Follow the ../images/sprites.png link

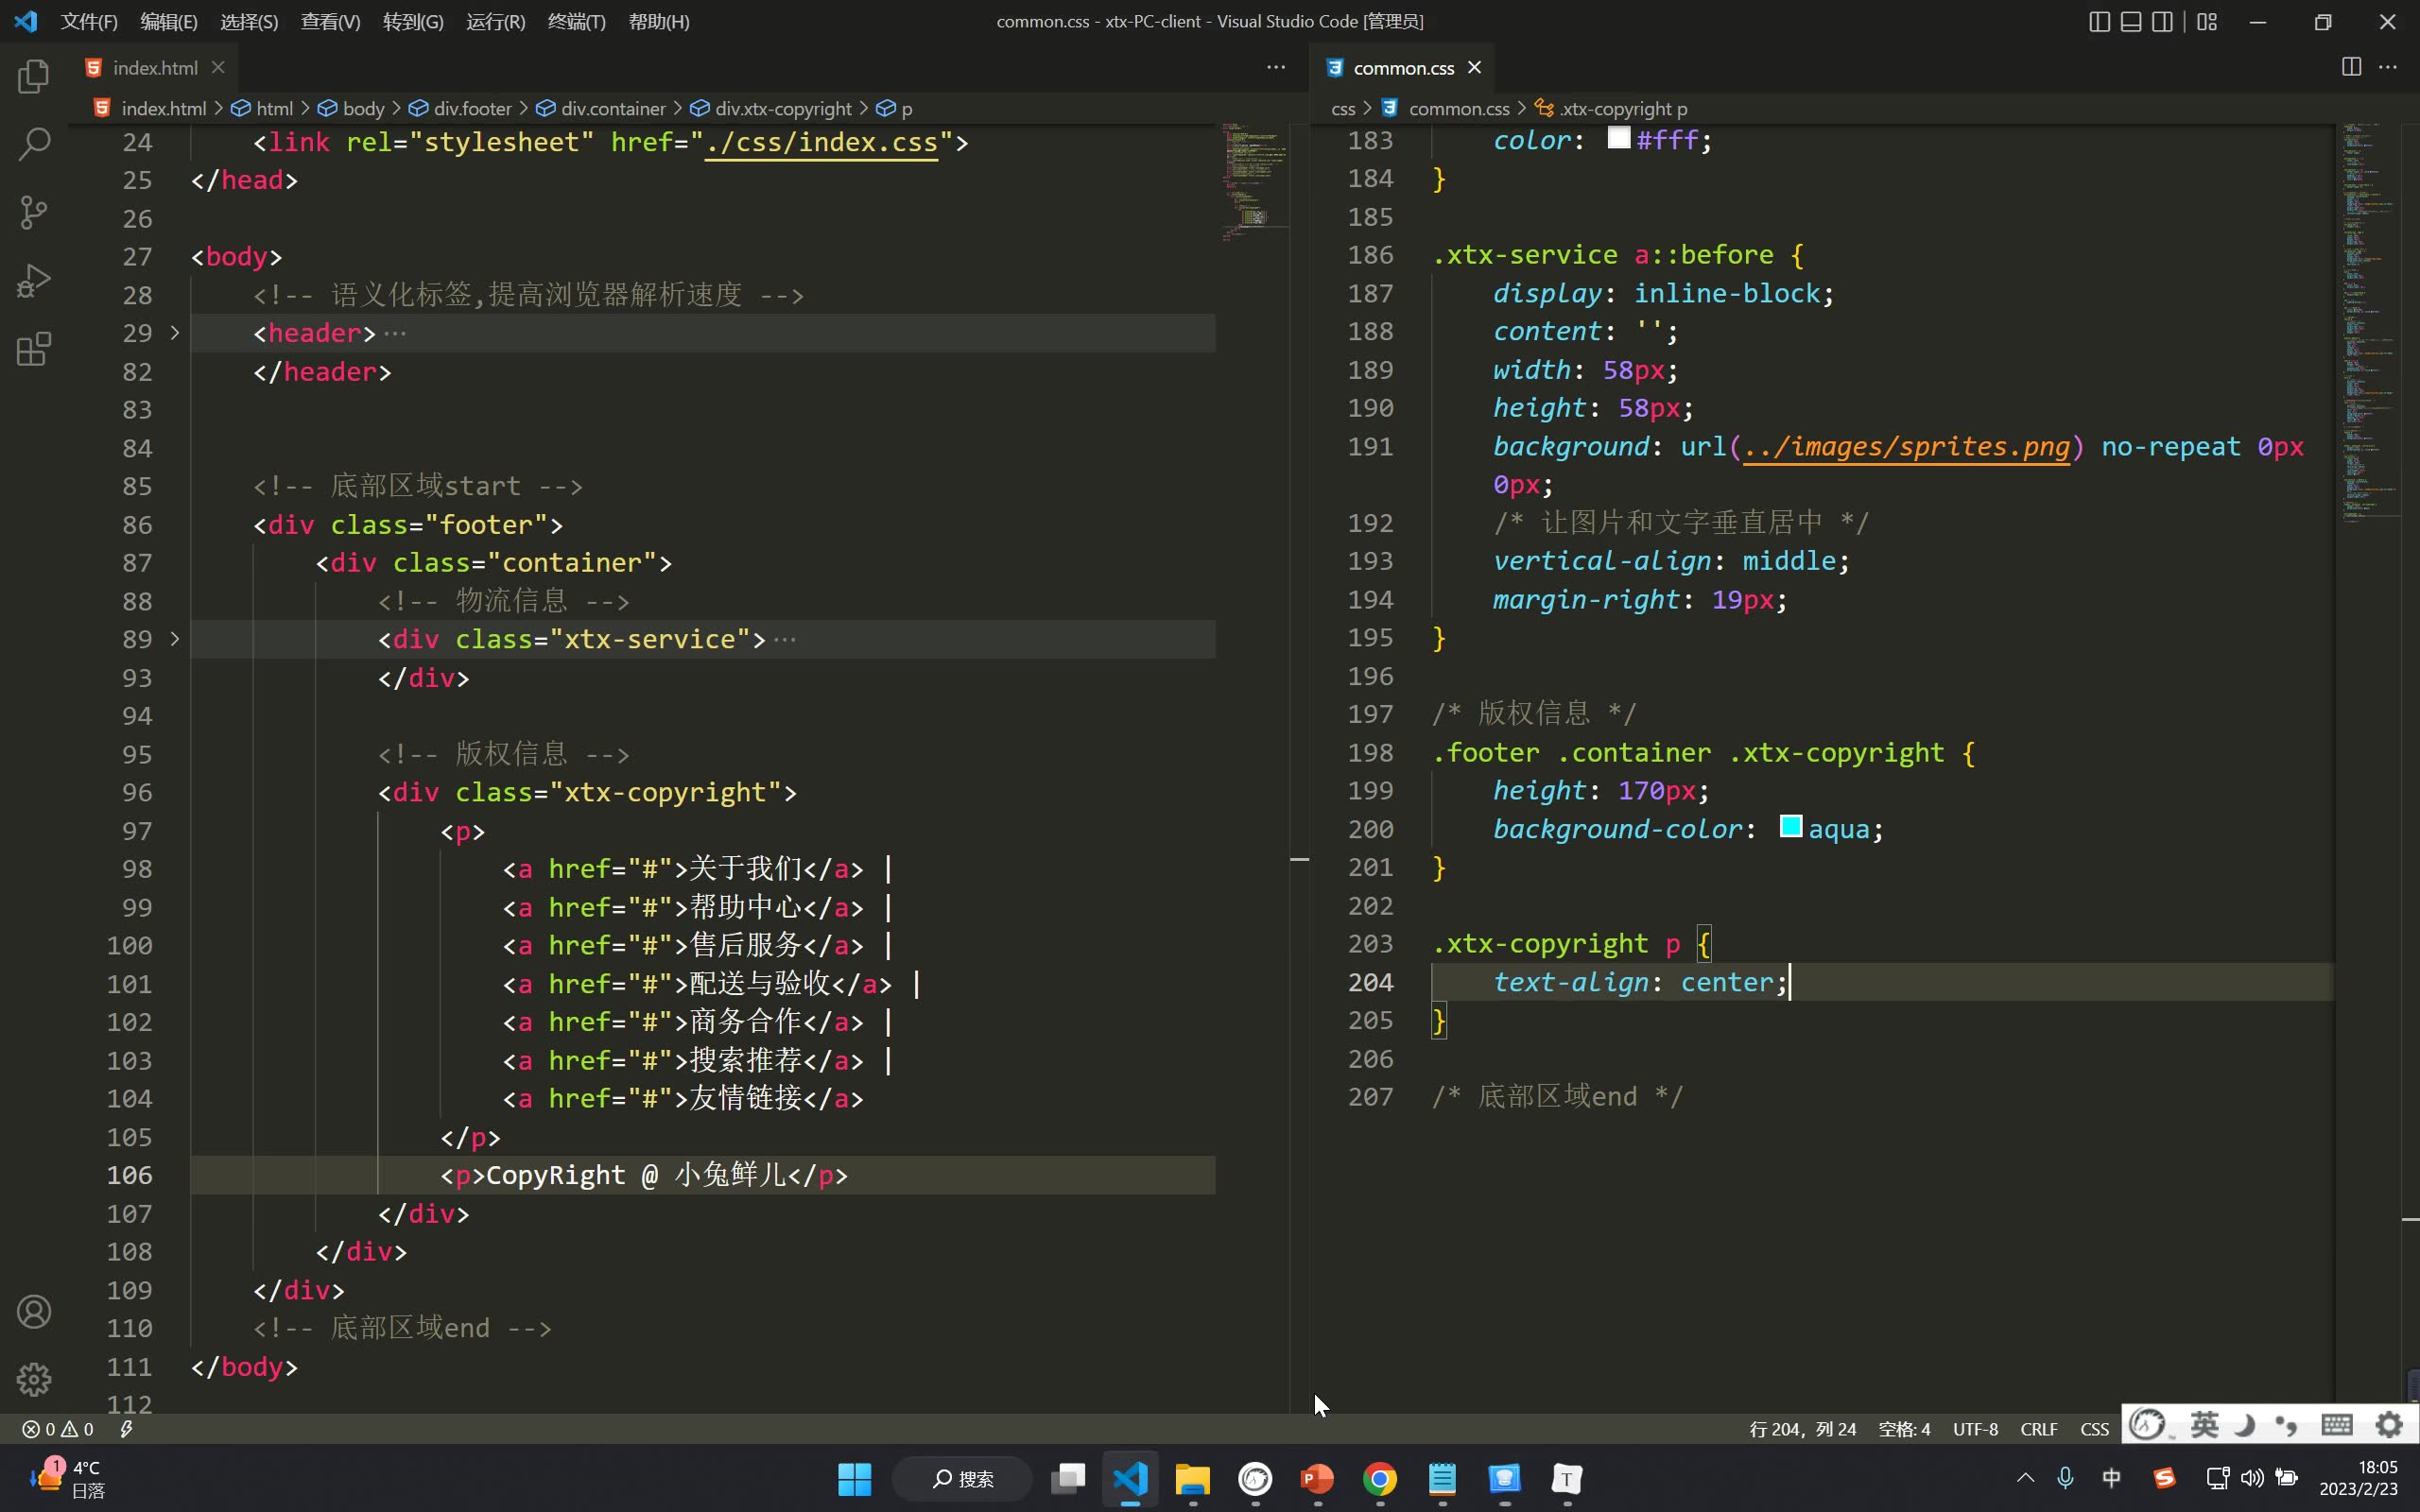tap(1906, 446)
